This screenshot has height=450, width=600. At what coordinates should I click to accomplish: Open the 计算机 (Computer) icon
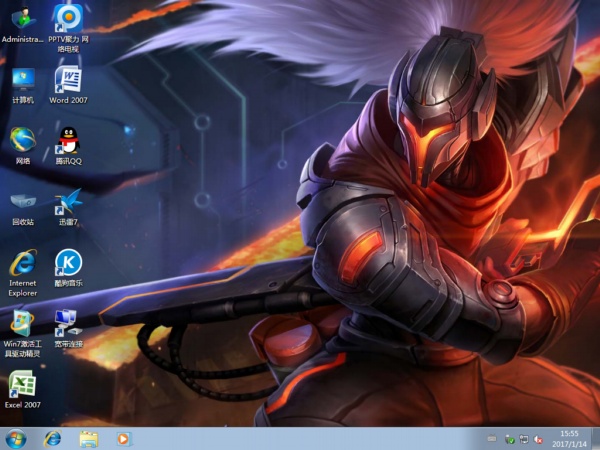tap(23, 86)
